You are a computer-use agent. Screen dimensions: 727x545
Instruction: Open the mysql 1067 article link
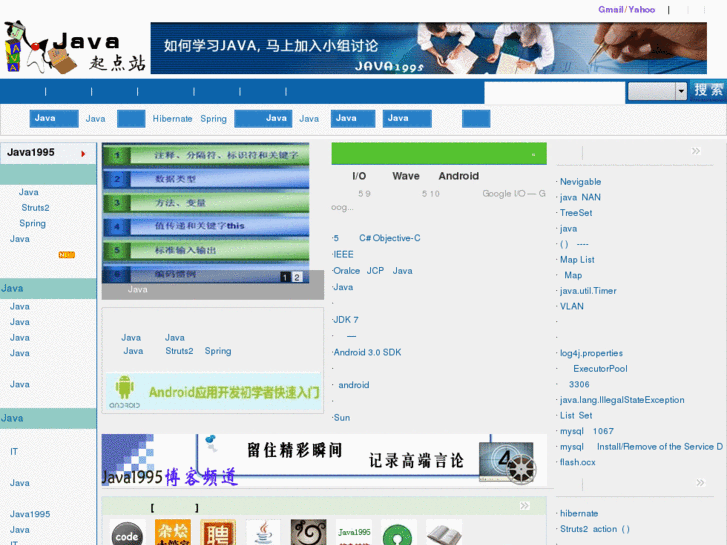click(x=587, y=431)
